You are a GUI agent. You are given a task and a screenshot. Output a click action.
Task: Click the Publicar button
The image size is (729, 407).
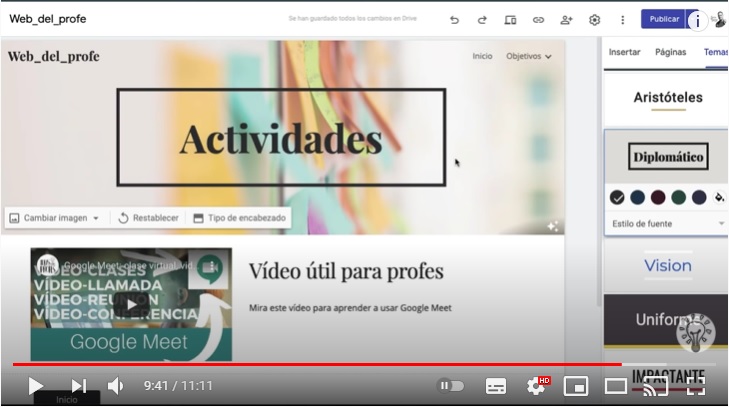click(663, 19)
